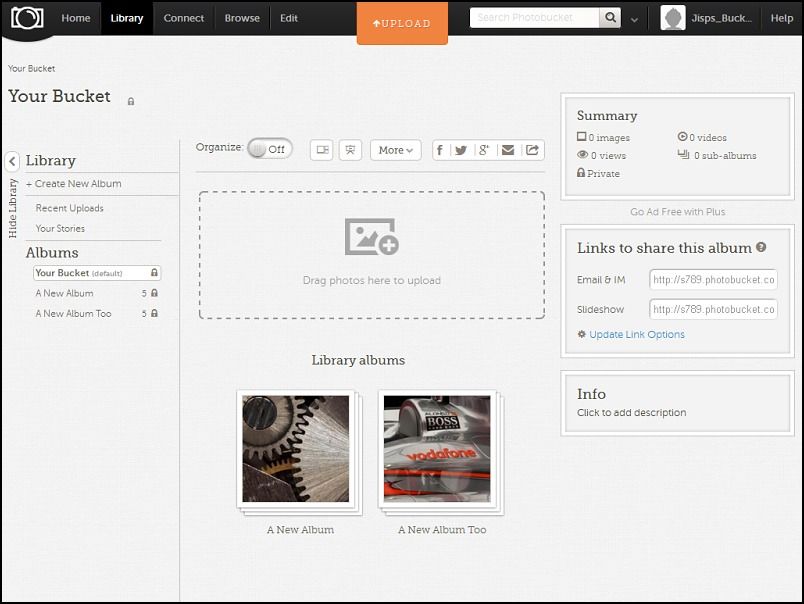Share album on Google Plus

[x=484, y=150]
